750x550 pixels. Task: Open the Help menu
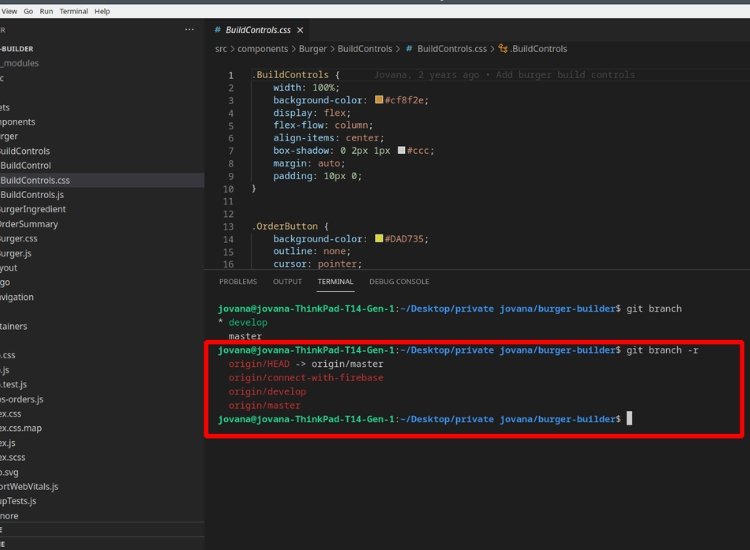point(102,11)
